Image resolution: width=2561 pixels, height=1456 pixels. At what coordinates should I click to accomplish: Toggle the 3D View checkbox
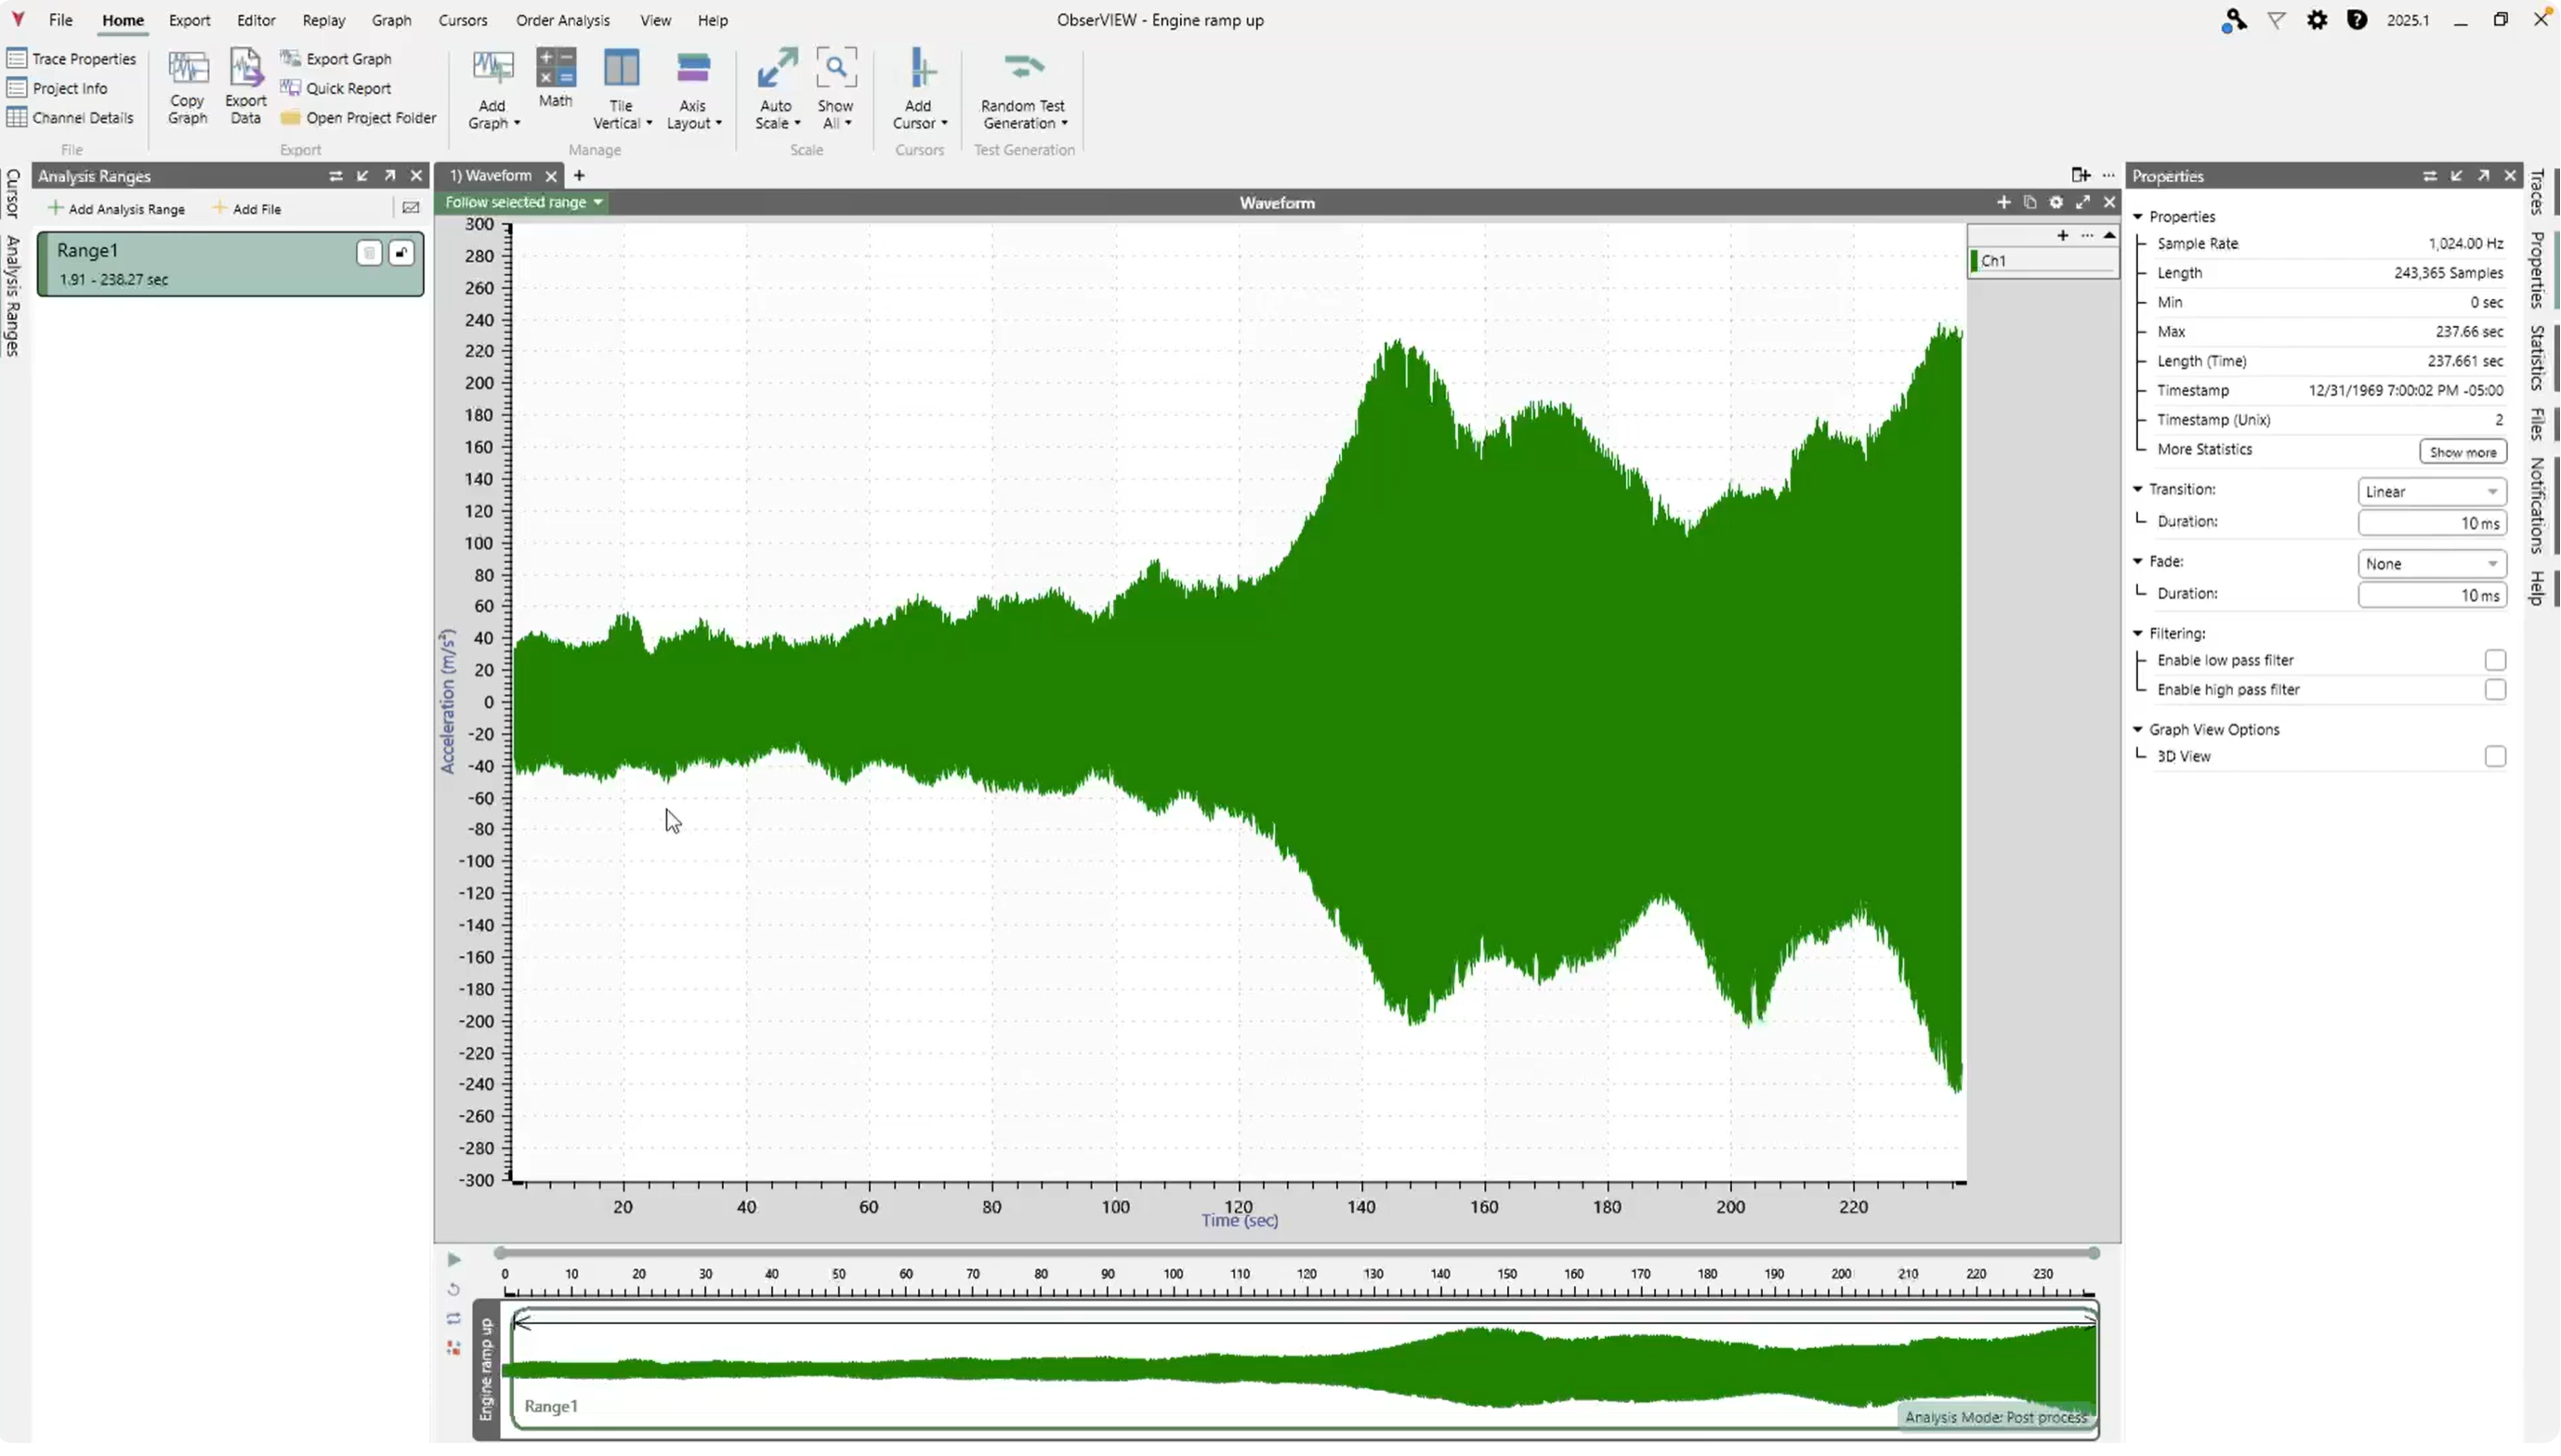tap(2495, 757)
